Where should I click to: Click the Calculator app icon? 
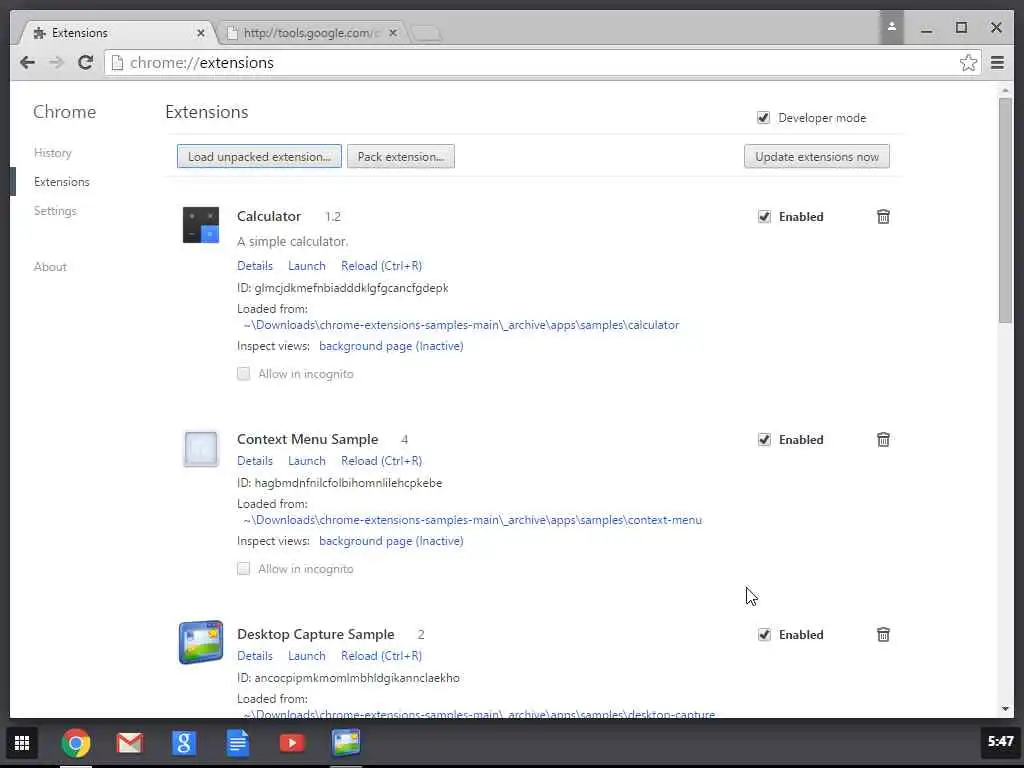tap(200, 225)
